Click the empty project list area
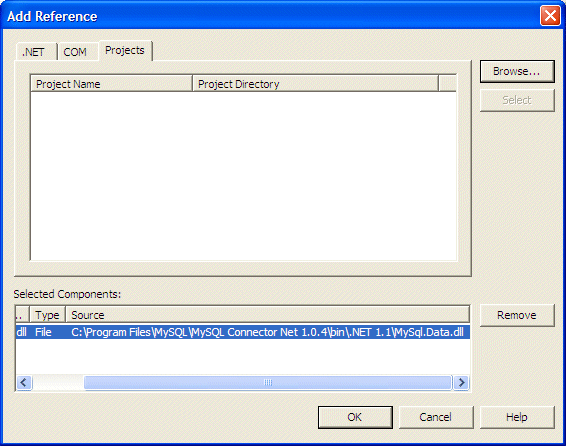Image resolution: width=566 pixels, height=446 pixels. [244, 176]
